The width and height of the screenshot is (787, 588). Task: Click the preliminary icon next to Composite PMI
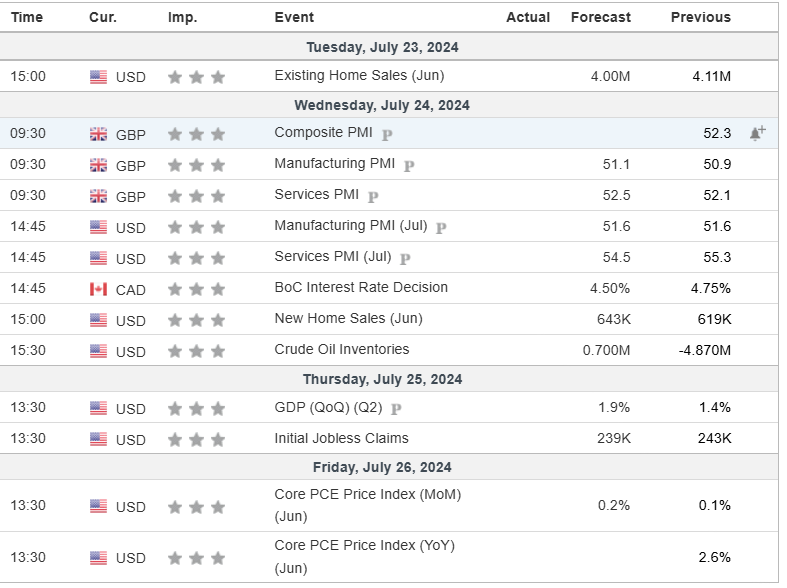point(387,134)
